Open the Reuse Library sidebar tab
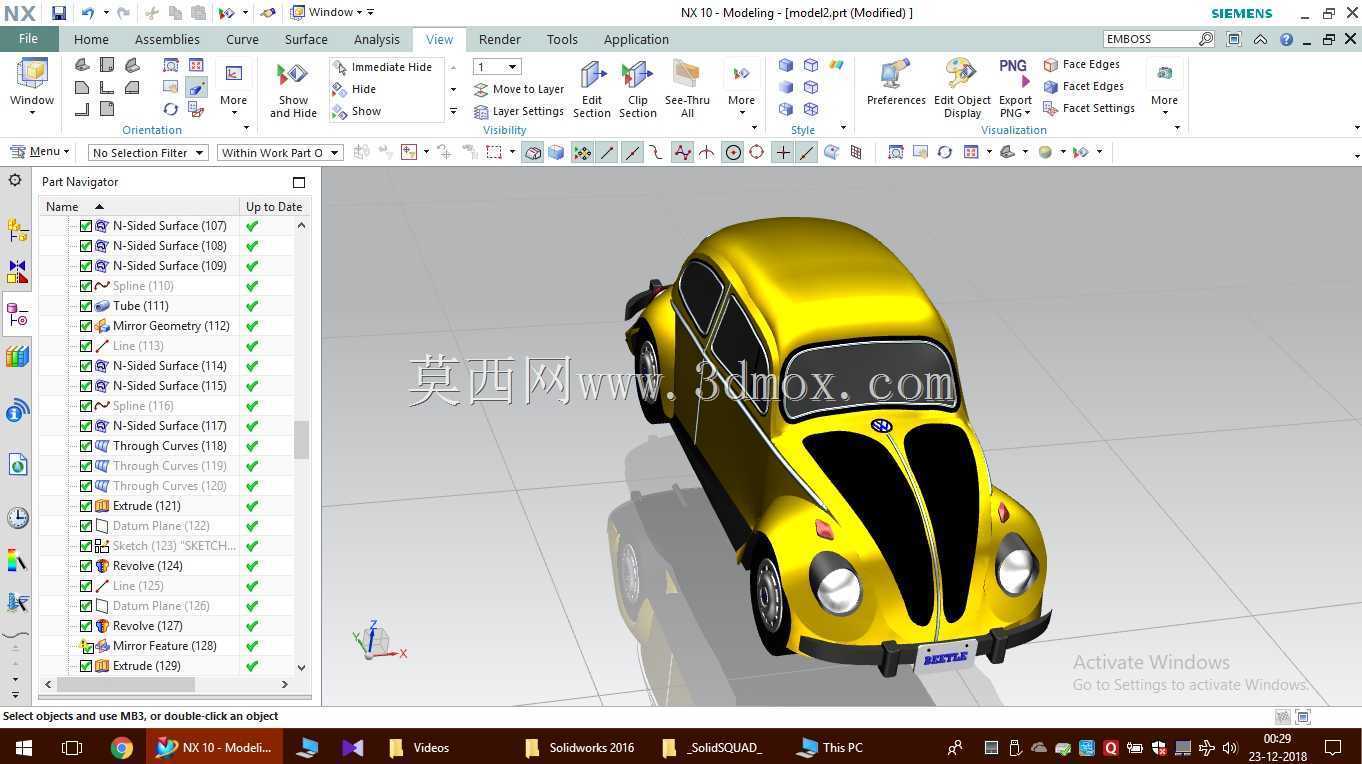 (17, 357)
